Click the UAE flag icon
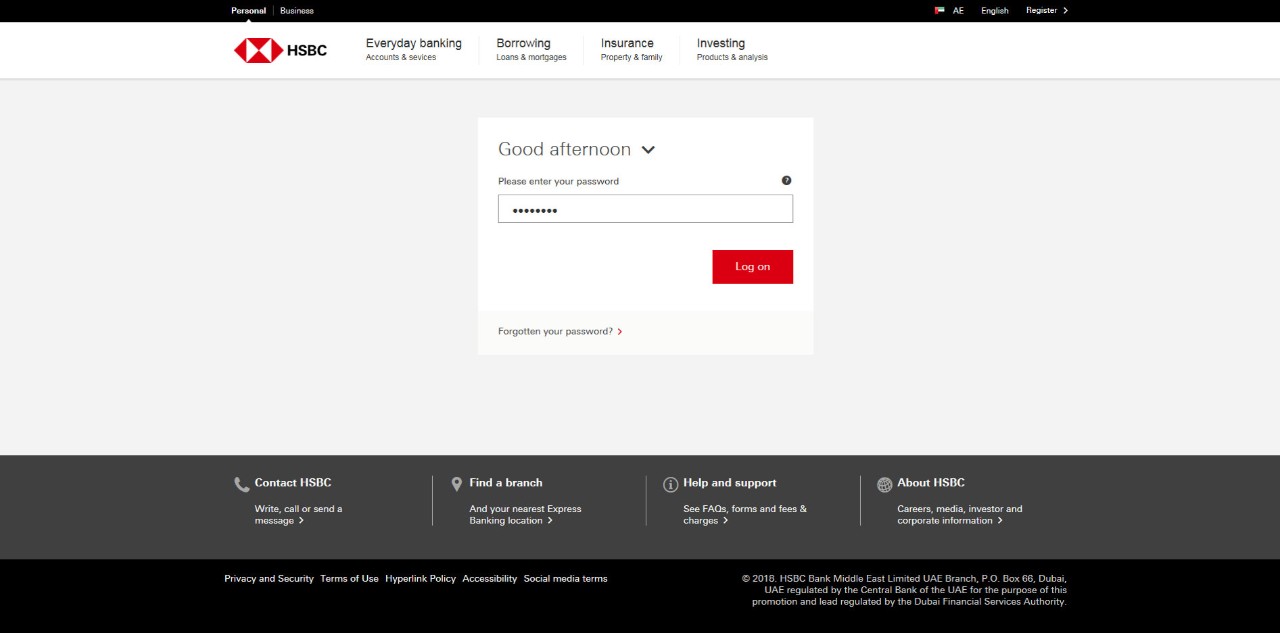Viewport: 1280px width, 633px height. click(939, 11)
